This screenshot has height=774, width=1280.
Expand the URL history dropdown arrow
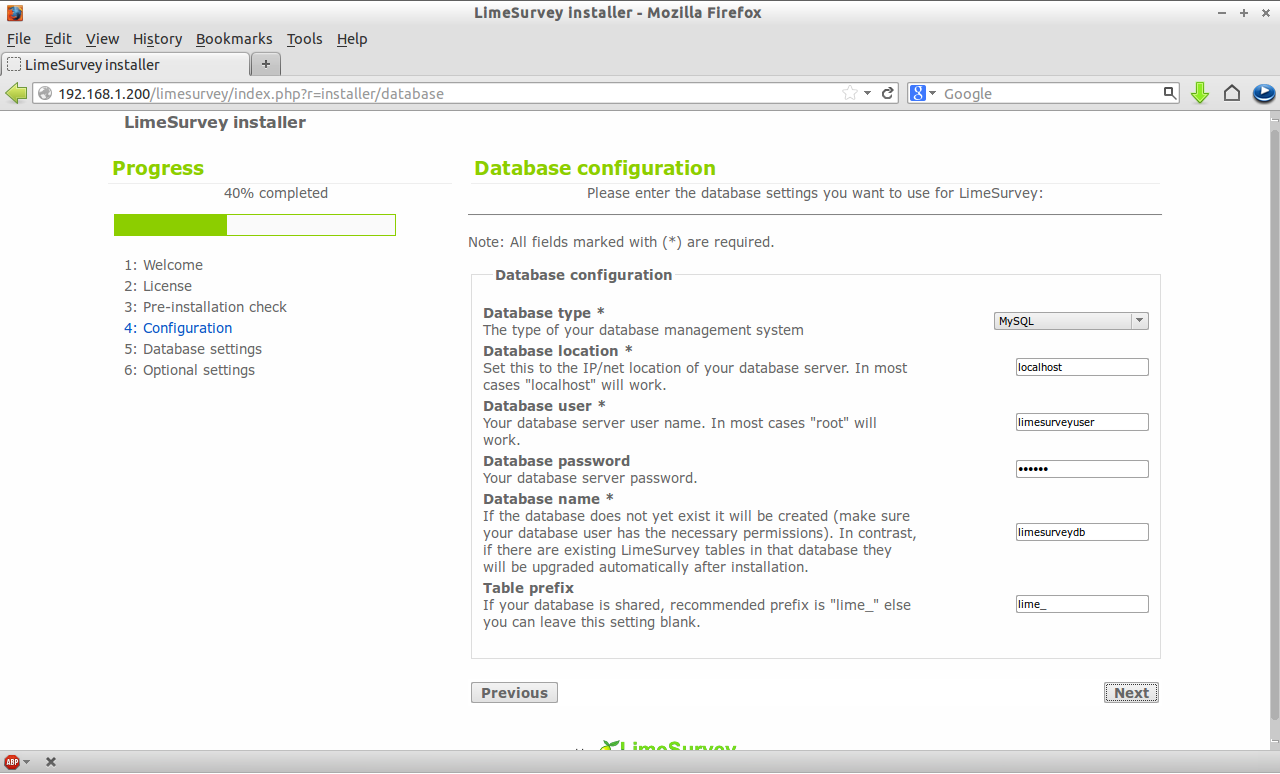click(868, 93)
